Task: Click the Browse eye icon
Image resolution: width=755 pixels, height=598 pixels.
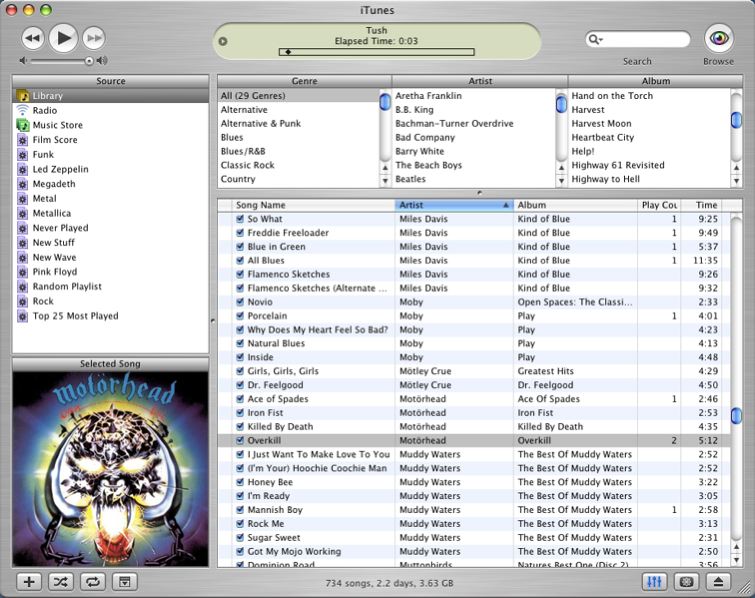Action: [718, 38]
